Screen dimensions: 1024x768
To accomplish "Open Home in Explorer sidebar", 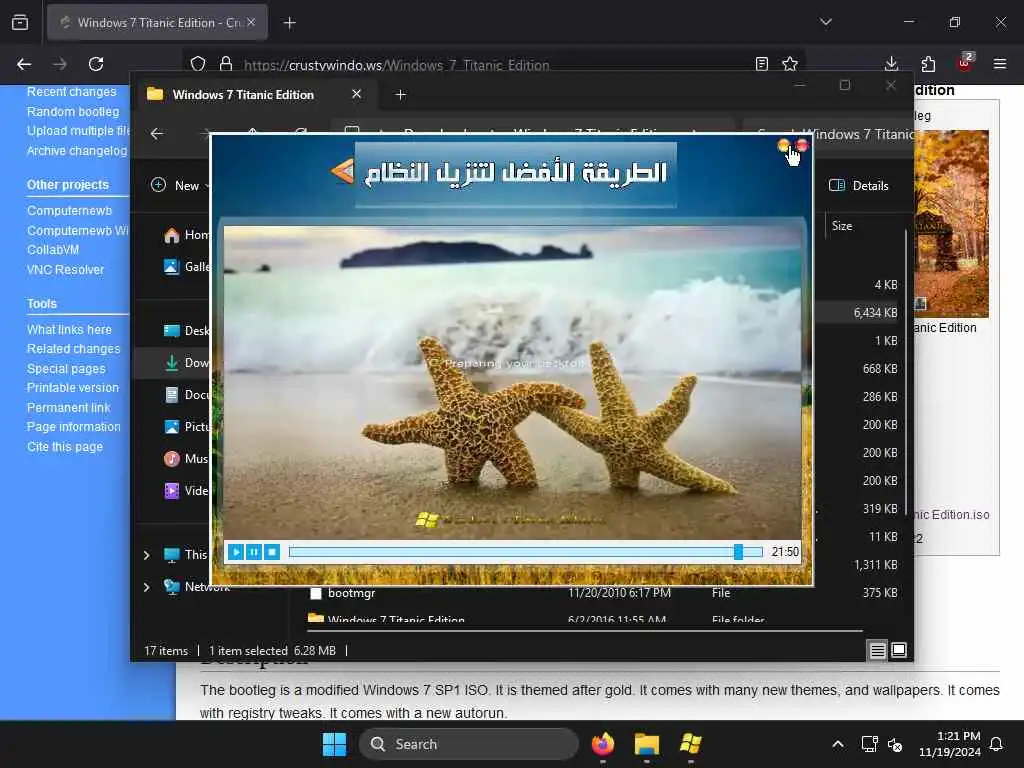I will [x=186, y=234].
